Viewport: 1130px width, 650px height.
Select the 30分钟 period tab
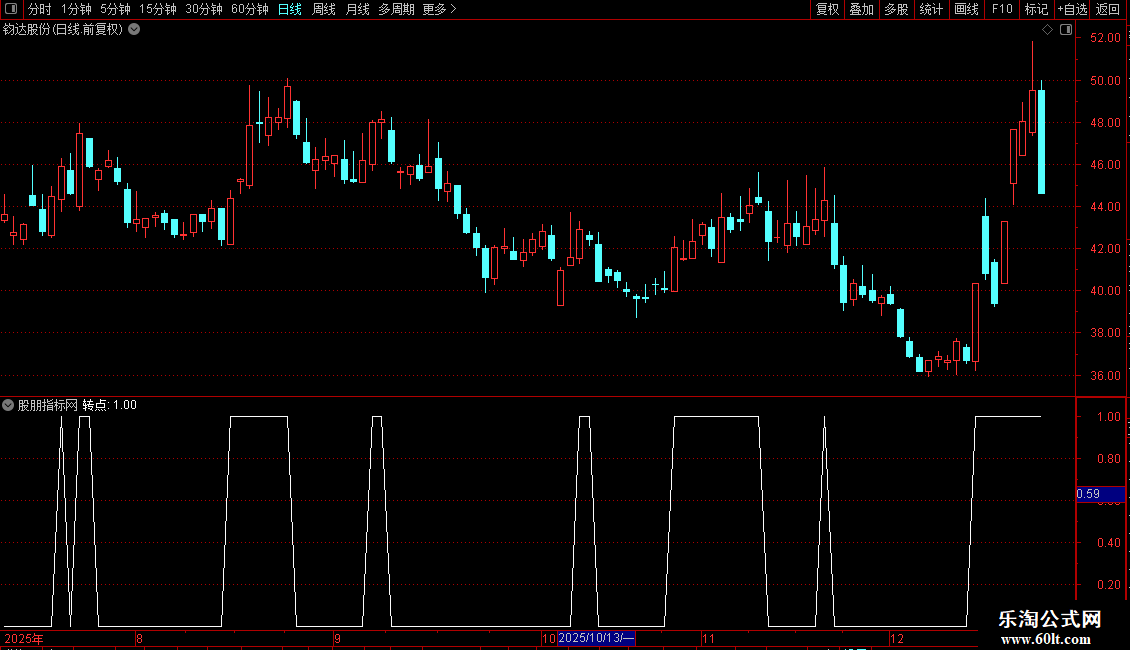pos(204,9)
